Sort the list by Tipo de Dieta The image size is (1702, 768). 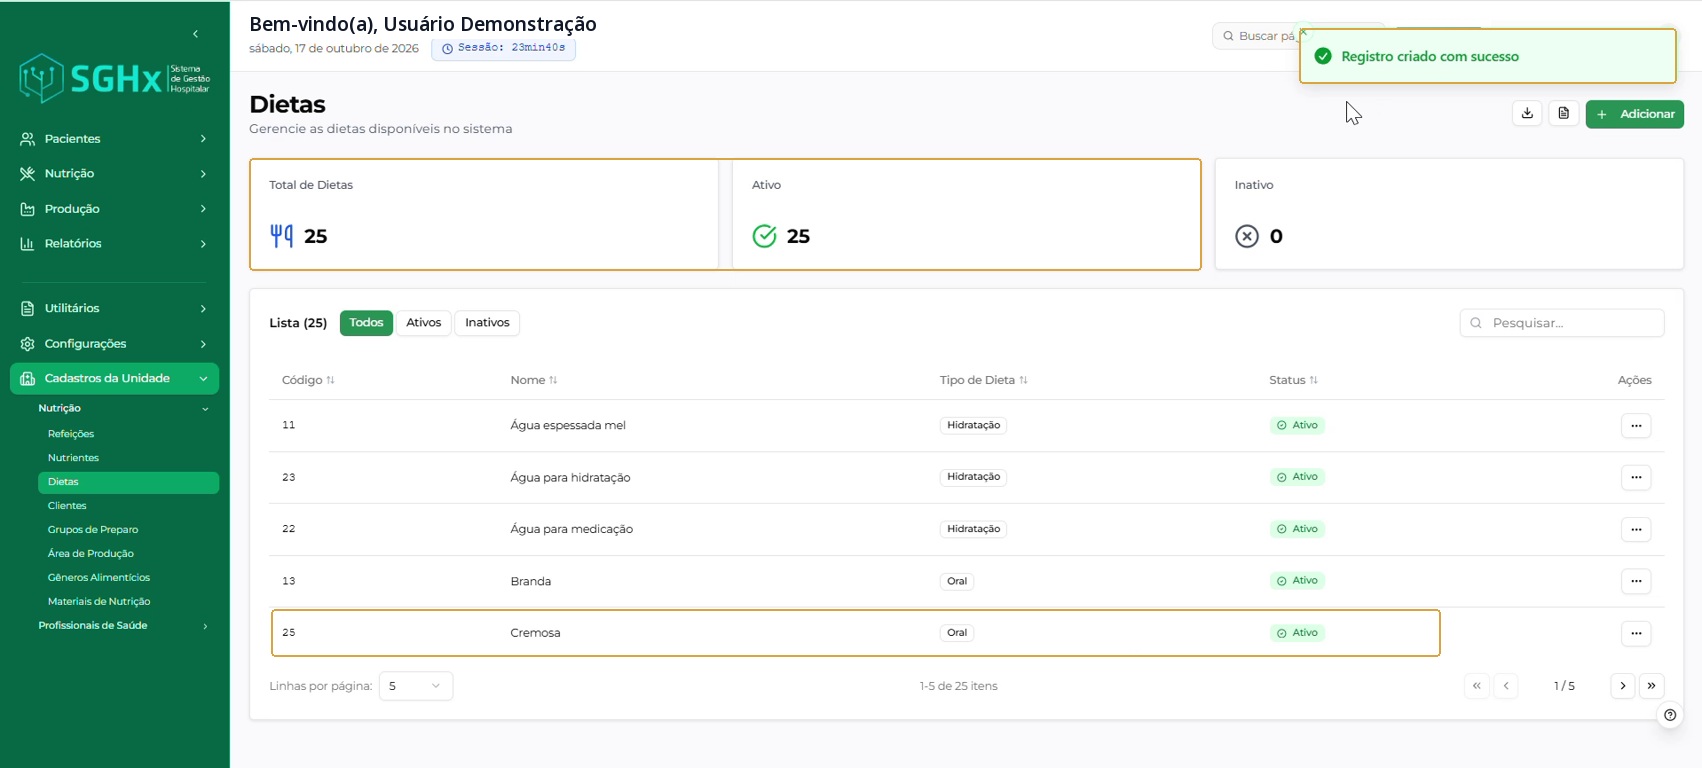click(984, 380)
